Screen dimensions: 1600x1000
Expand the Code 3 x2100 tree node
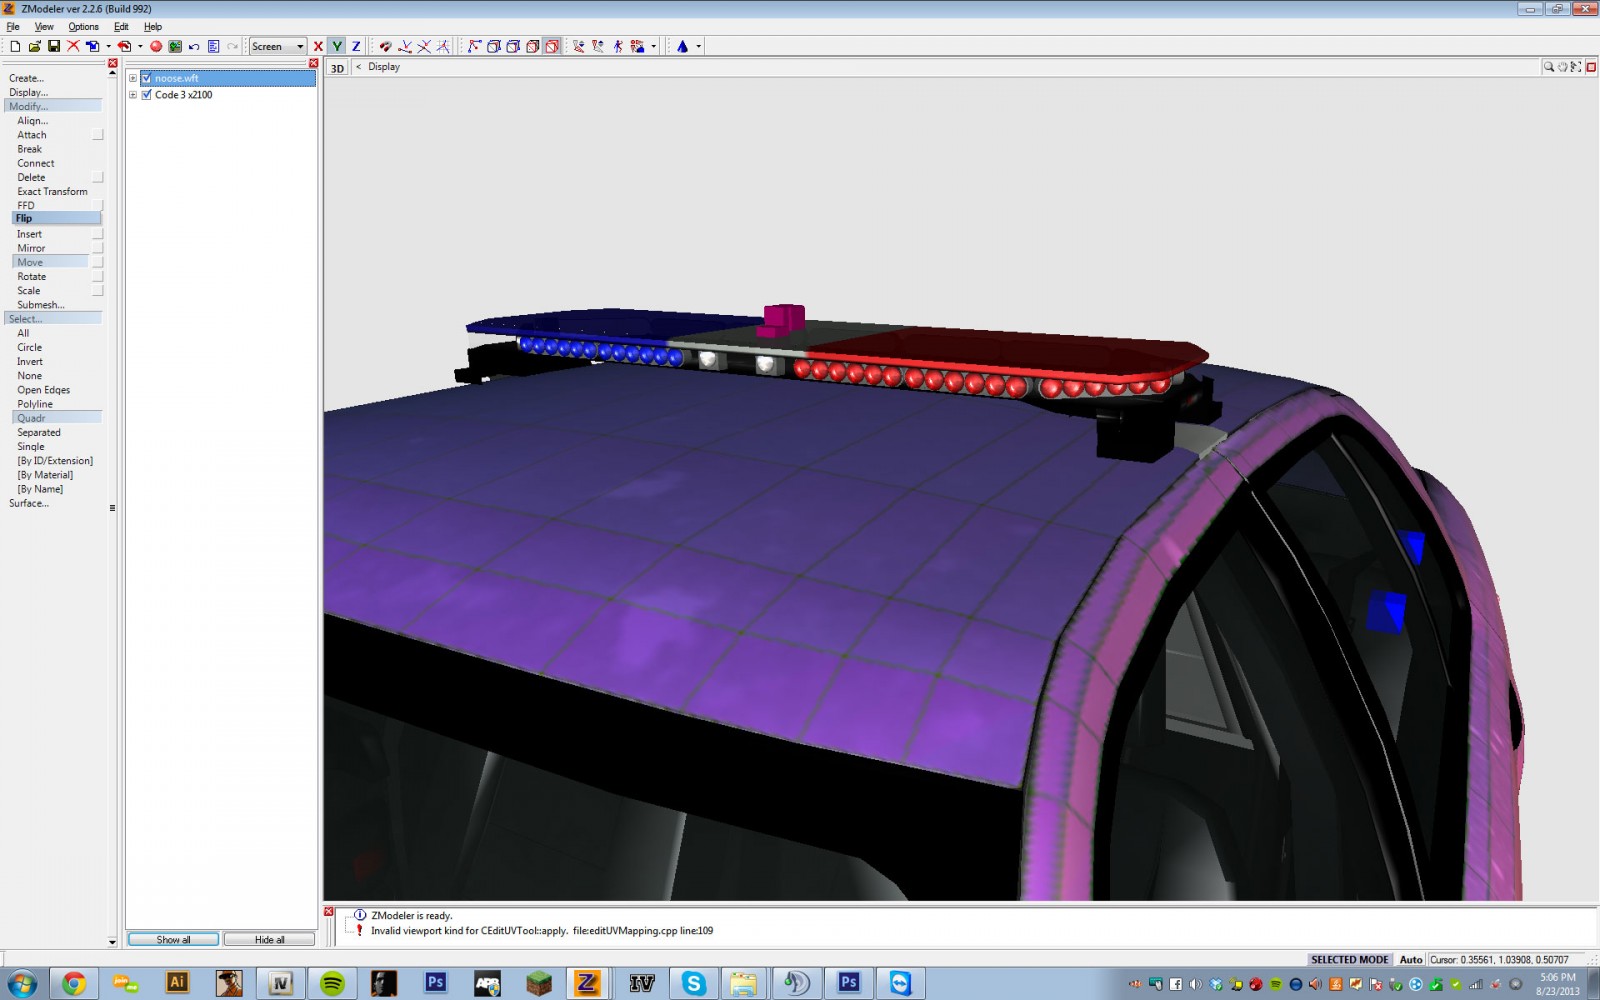click(x=133, y=95)
